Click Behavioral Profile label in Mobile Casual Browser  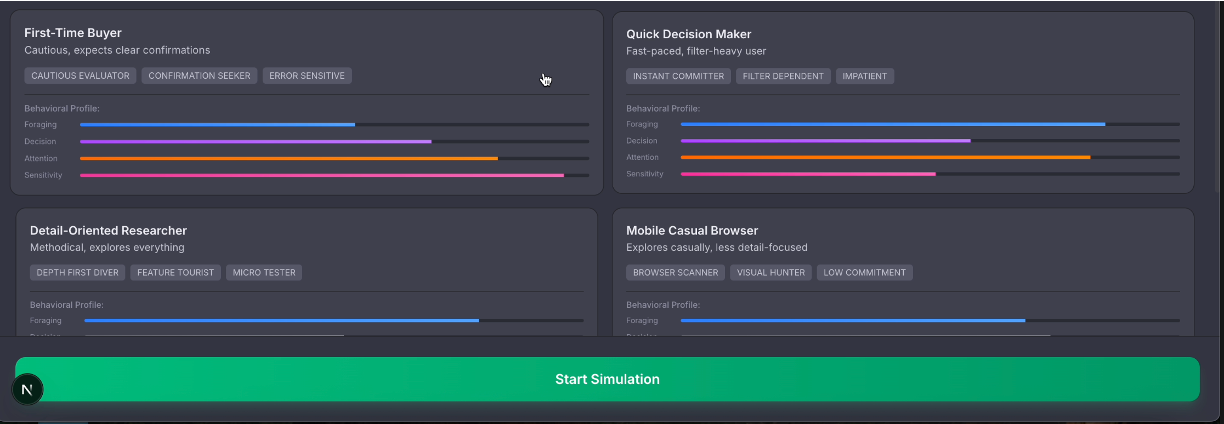pyautogui.click(x=663, y=304)
